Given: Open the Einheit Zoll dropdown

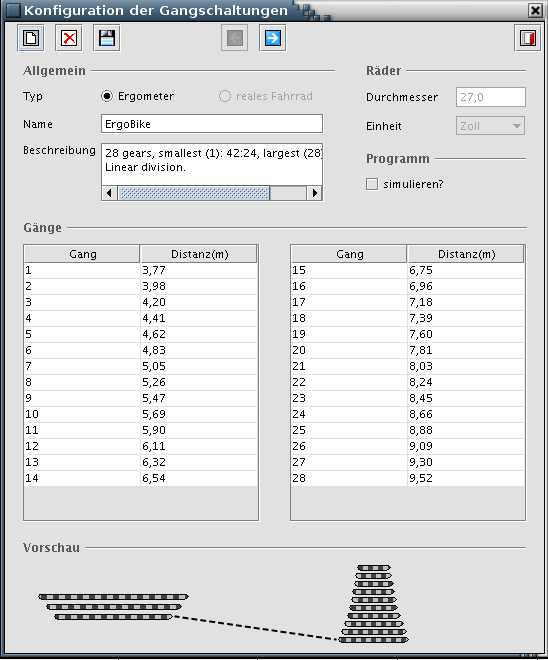Looking at the screenshot, I should click(x=490, y=126).
